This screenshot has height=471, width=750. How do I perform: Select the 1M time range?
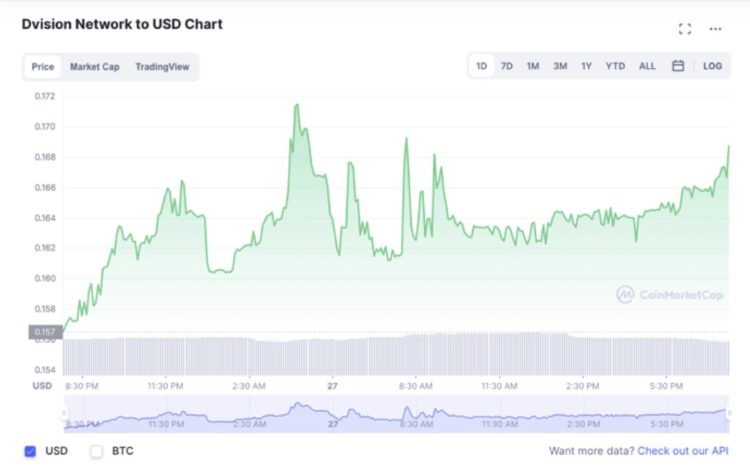(x=533, y=66)
